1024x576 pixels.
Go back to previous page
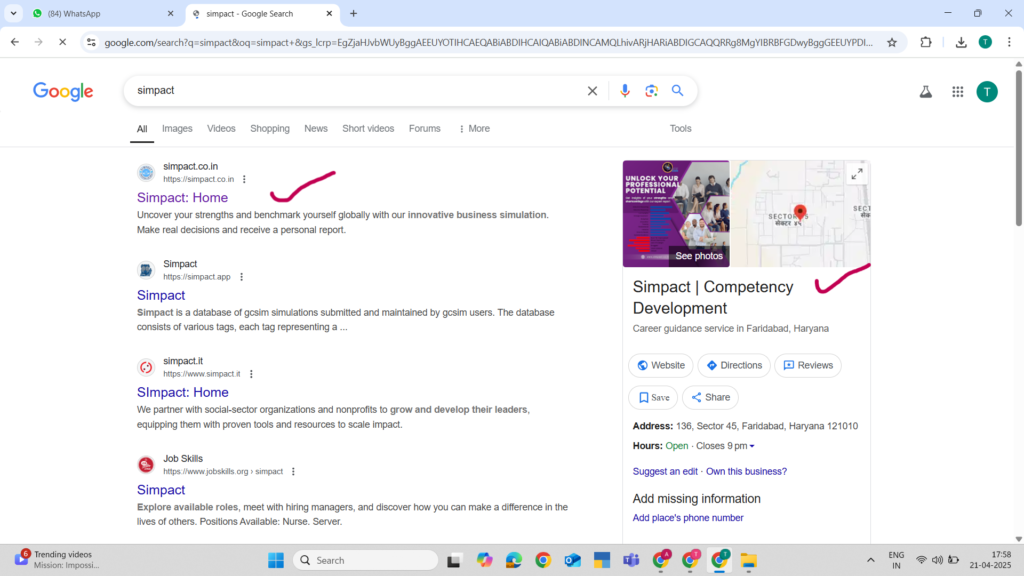(15, 42)
